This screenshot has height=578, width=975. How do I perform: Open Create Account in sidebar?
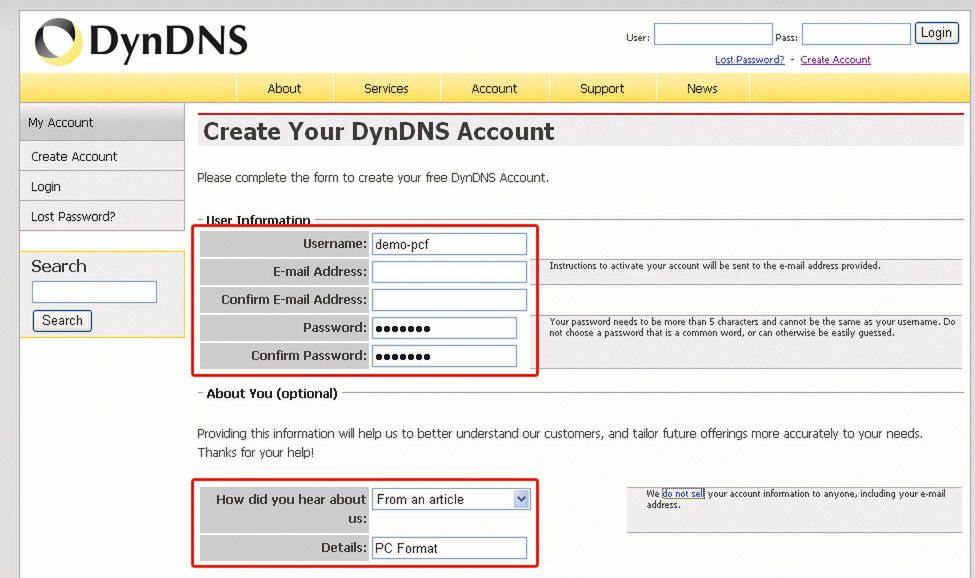coord(102,157)
